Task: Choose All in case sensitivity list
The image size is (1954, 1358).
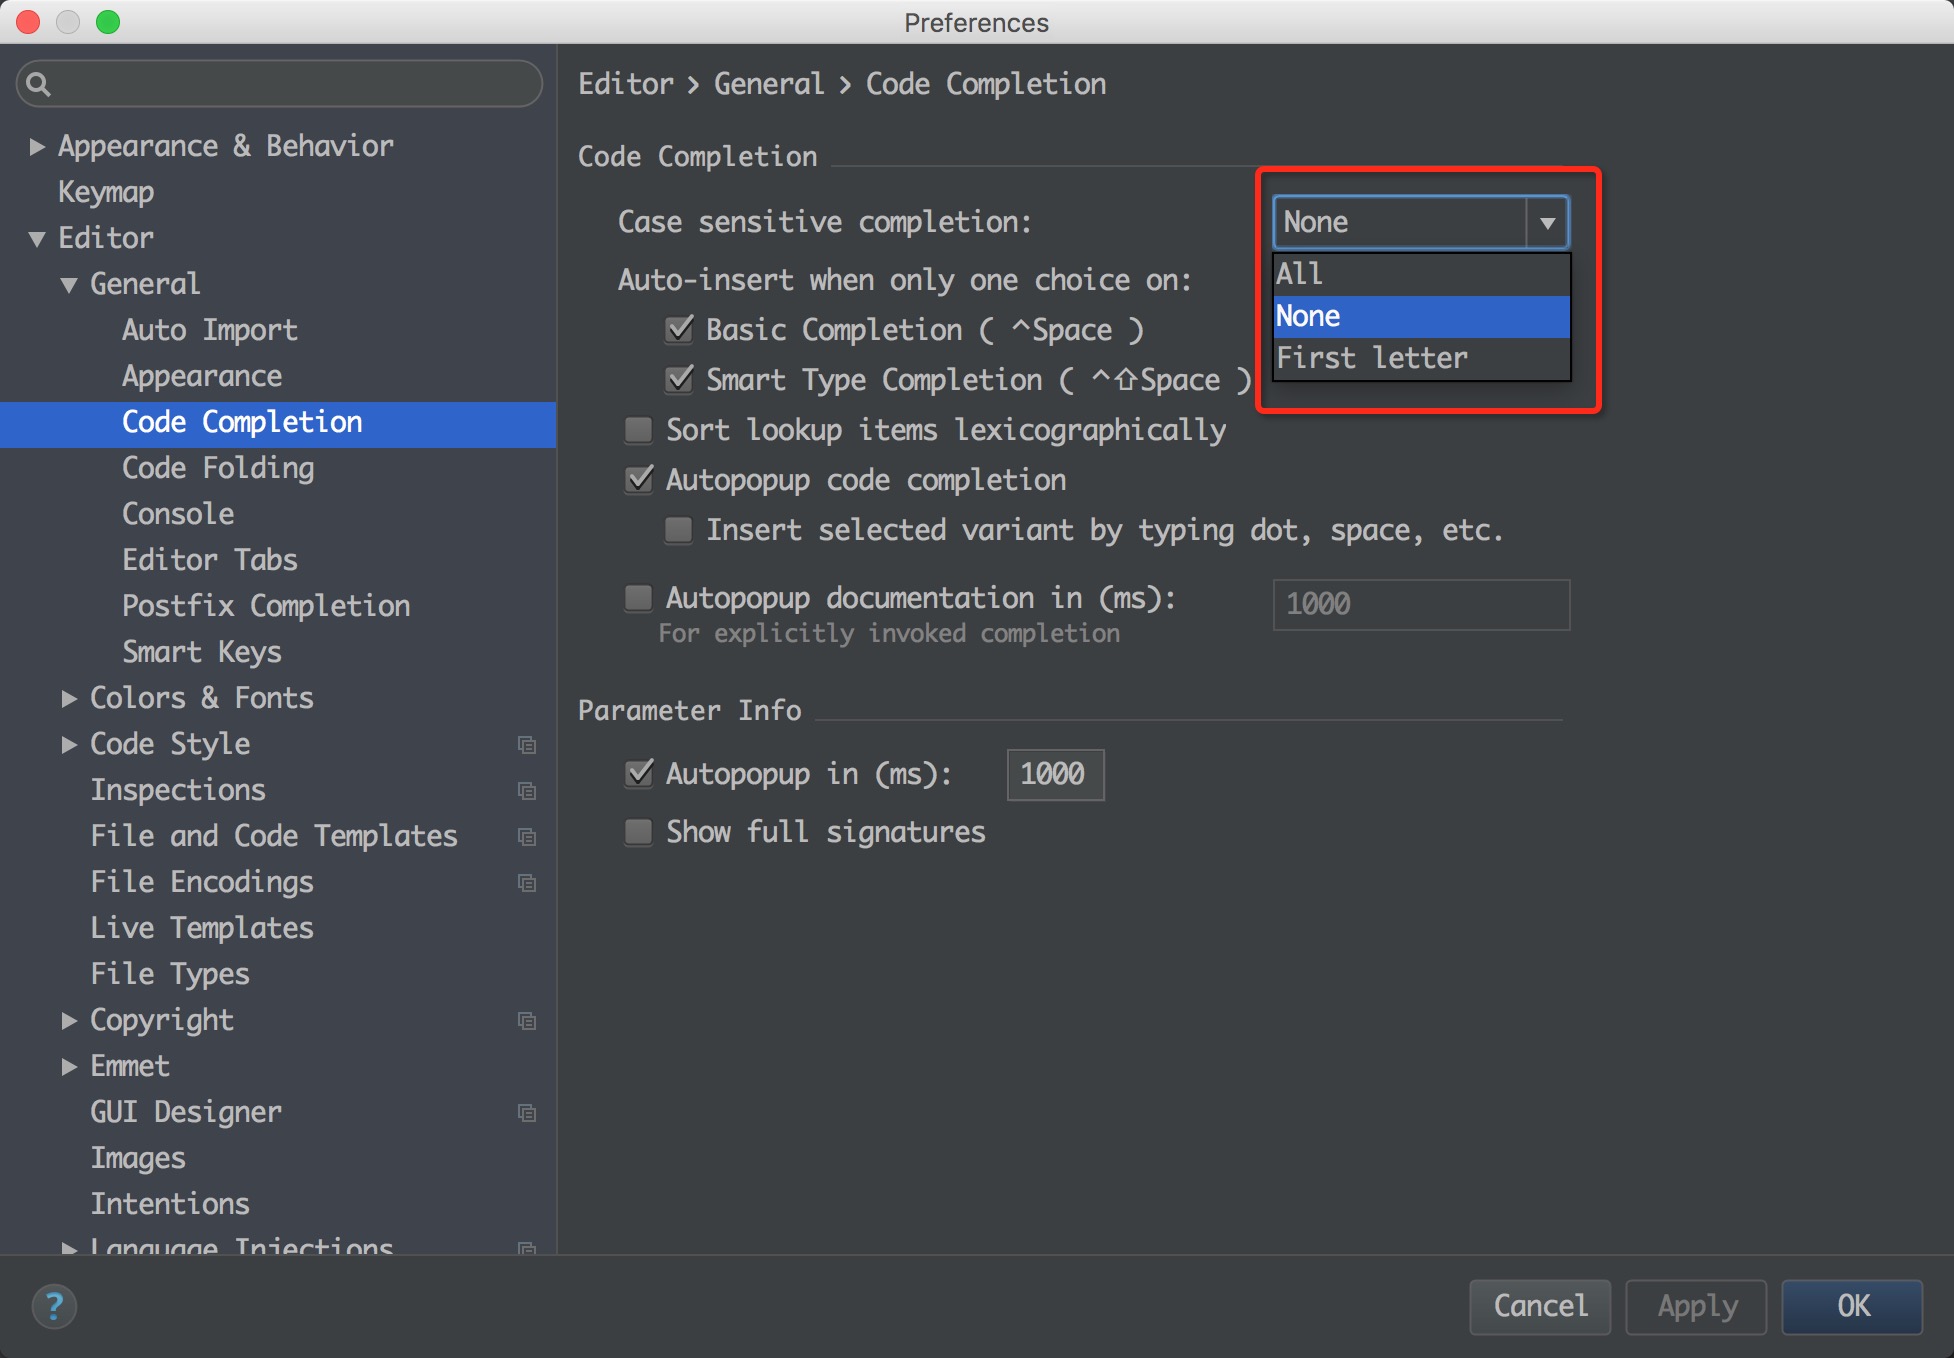Action: 1421,274
